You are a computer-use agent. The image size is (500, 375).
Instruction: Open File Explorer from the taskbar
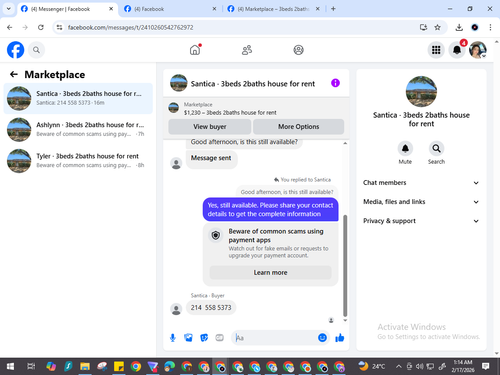coord(85,366)
